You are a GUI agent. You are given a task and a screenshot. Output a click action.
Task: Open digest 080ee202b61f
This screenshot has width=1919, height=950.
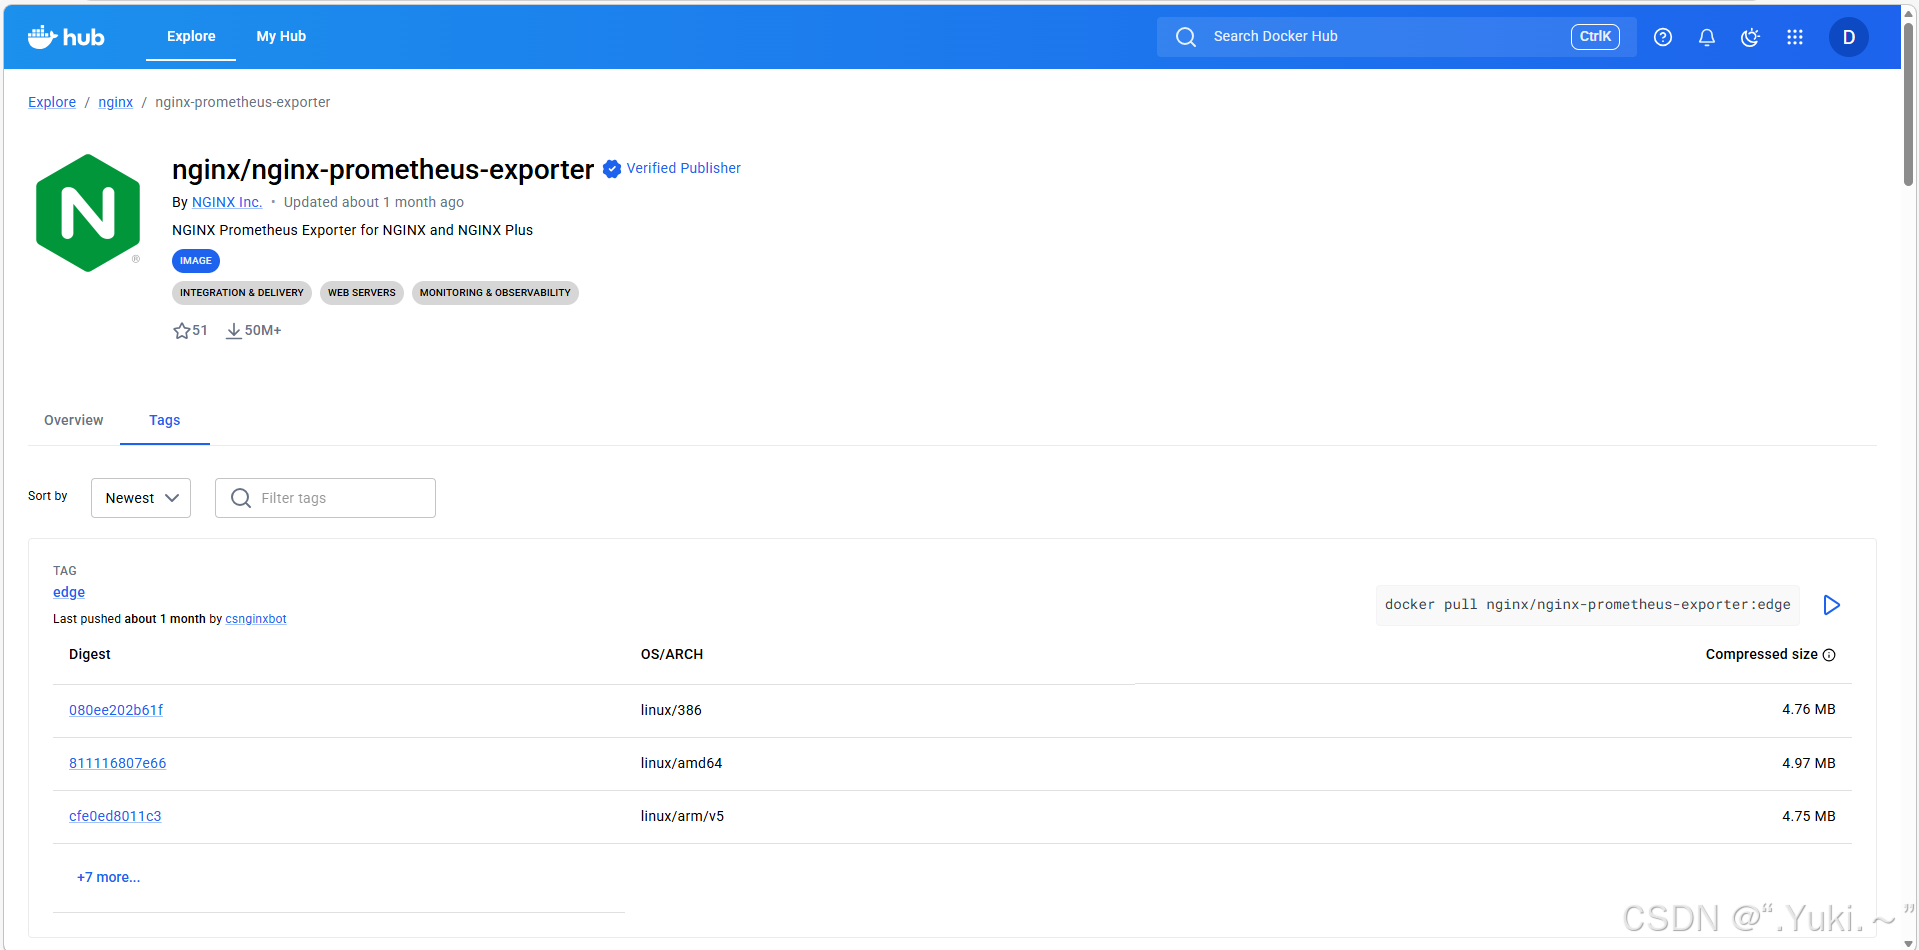pos(116,710)
